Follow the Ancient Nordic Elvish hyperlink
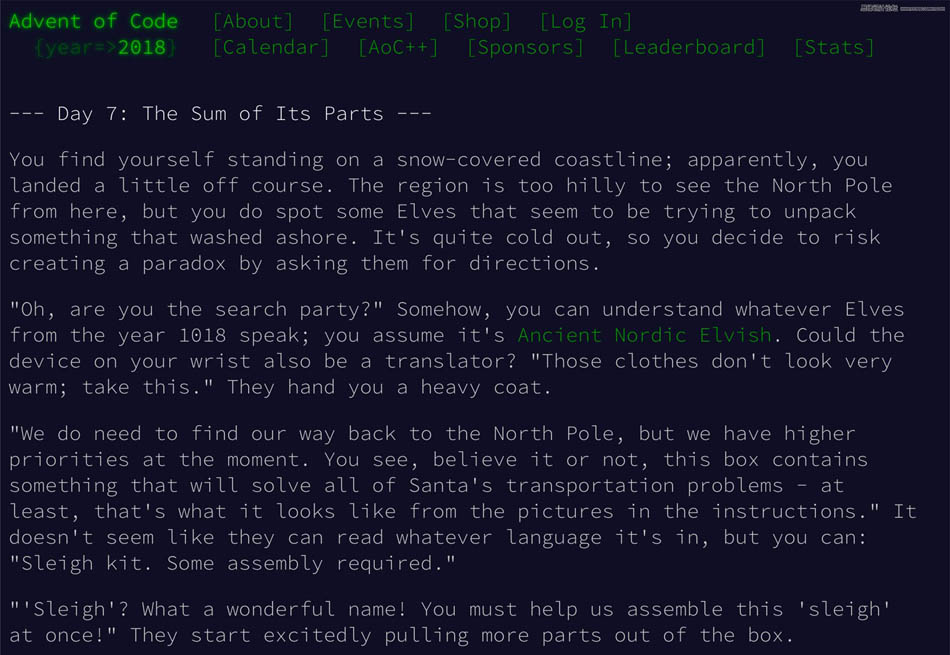 click(645, 335)
